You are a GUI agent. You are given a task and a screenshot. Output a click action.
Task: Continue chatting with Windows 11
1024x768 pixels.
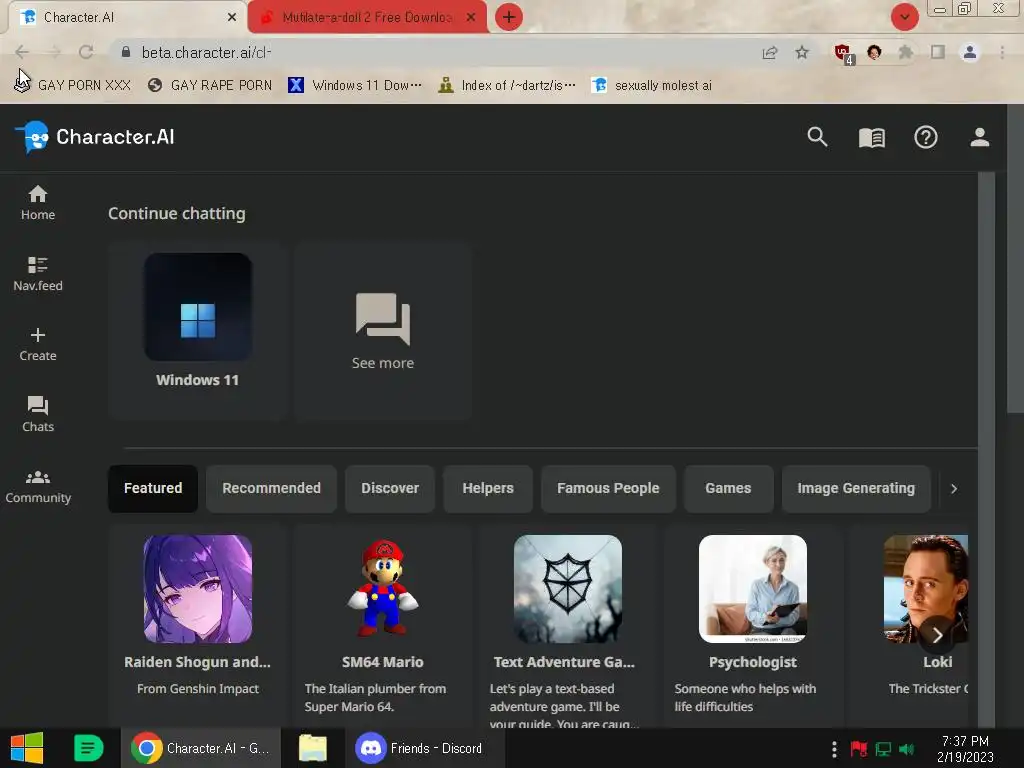tap(197, 330)
